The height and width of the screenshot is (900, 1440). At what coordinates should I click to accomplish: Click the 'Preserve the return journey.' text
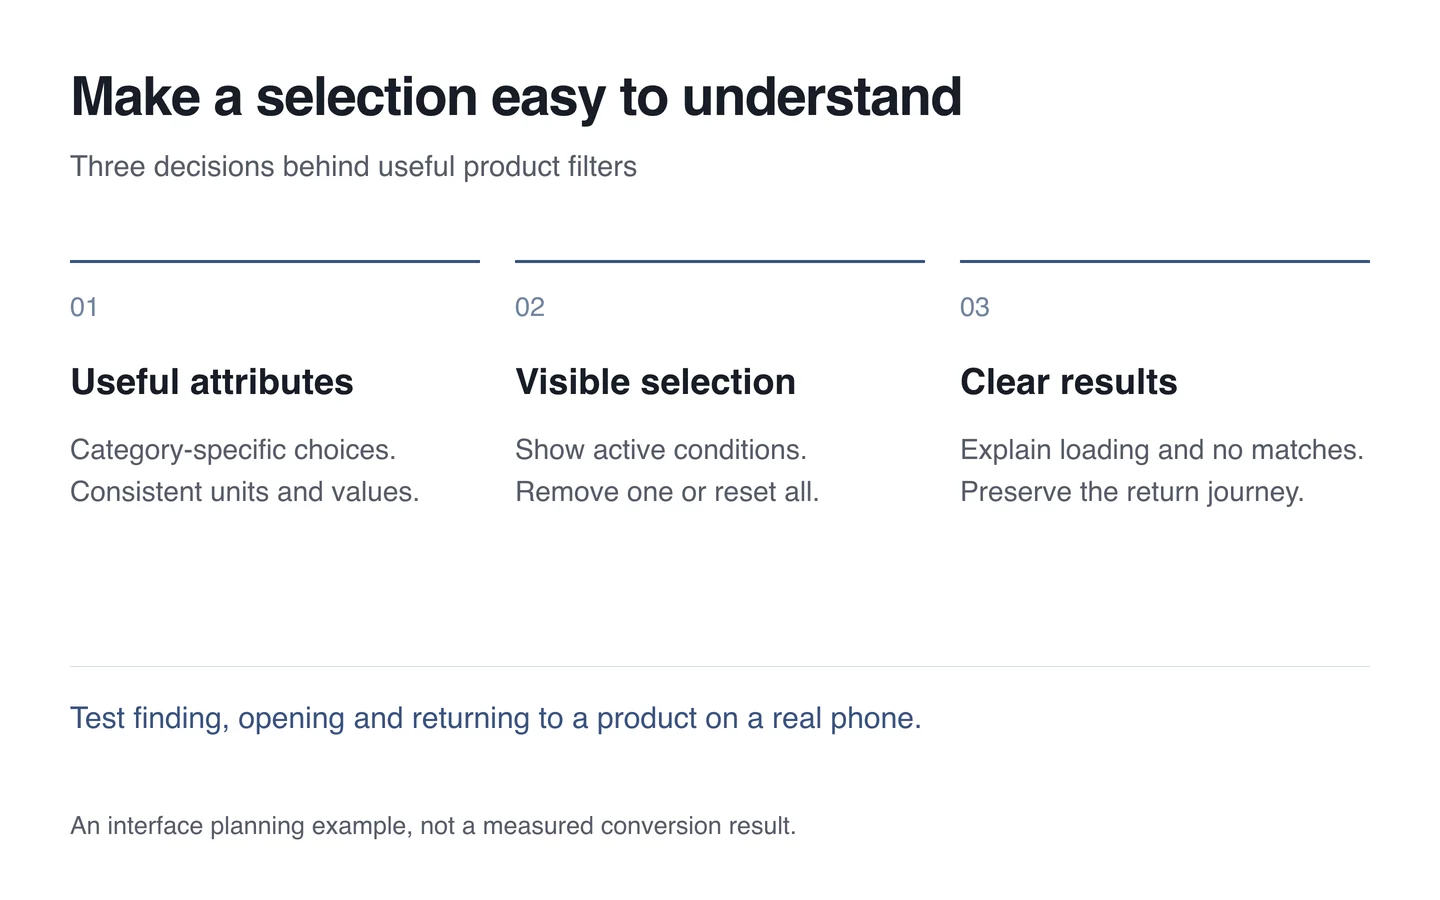[1132, 492]
